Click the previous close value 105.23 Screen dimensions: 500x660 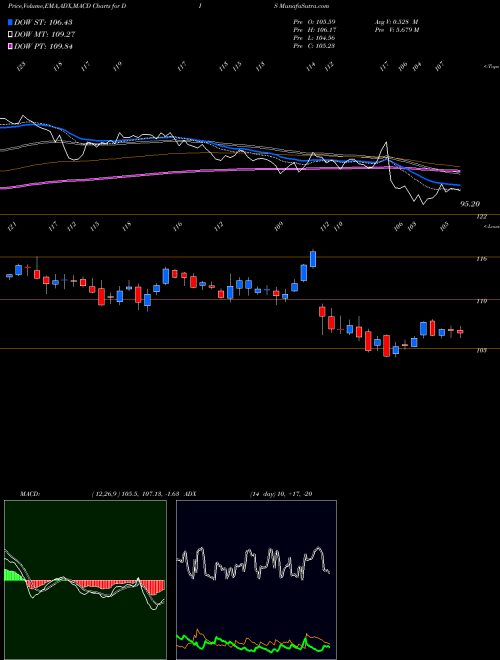[325, 46]
